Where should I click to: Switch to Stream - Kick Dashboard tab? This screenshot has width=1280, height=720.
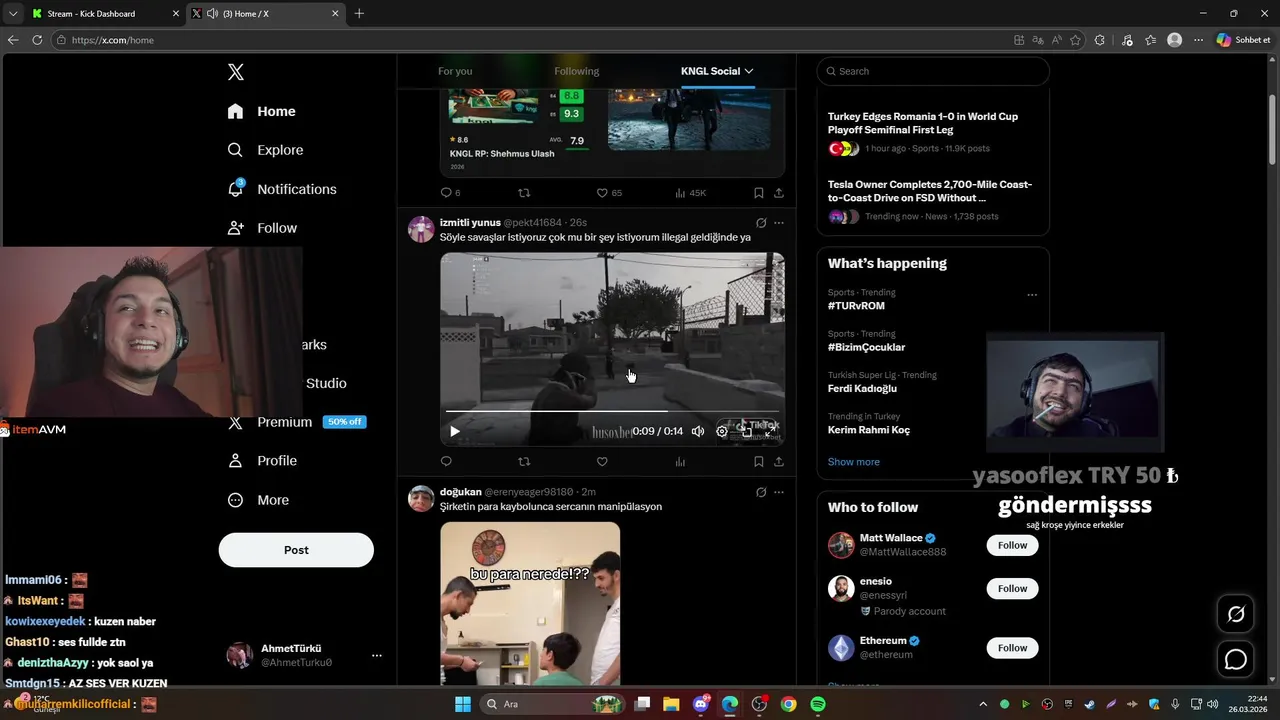pyautogui.click(x=104, y=13)
